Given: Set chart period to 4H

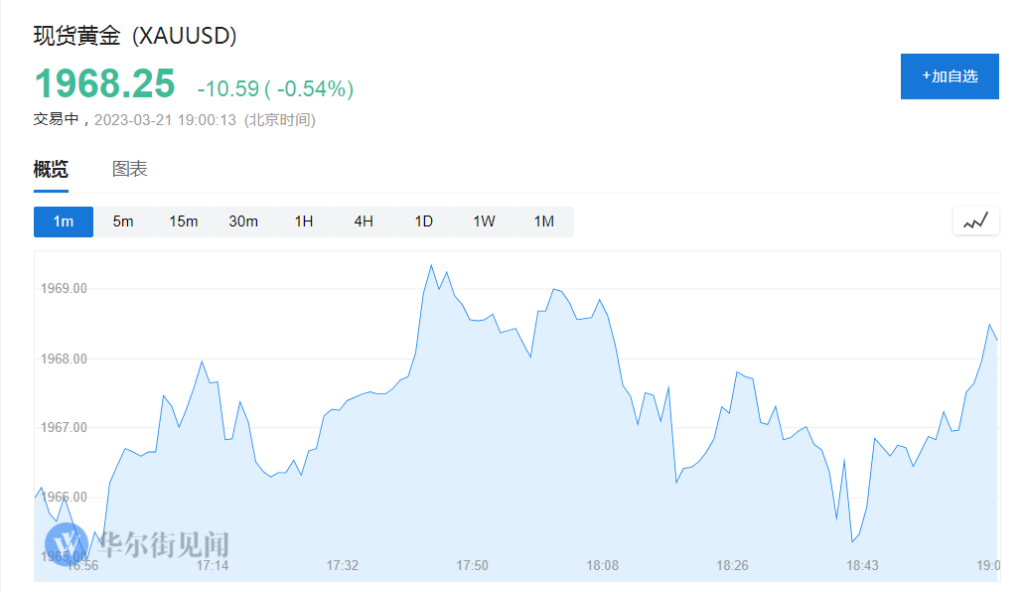Looking at the screenshot, I should [x=363, y=221].
